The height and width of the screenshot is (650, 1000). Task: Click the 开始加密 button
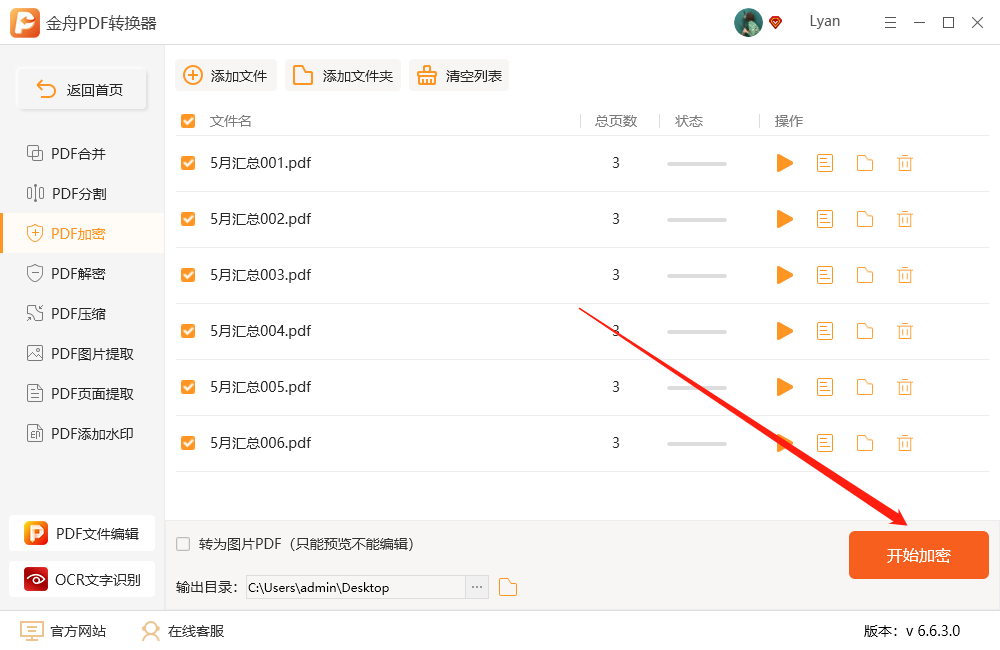(x=918, y=554)
